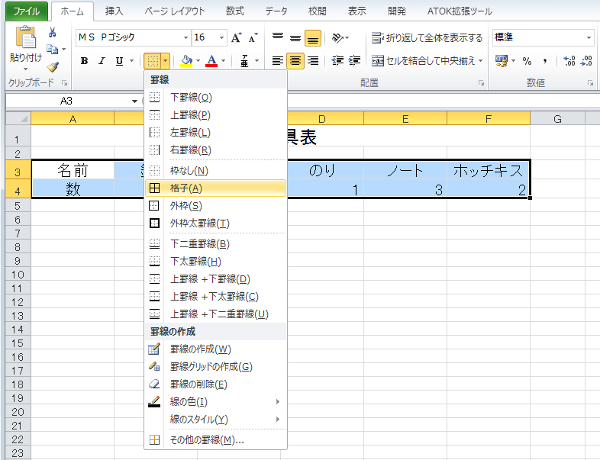
Task: Click the Cut scissors icon
Action: click(x=52, y=33)
